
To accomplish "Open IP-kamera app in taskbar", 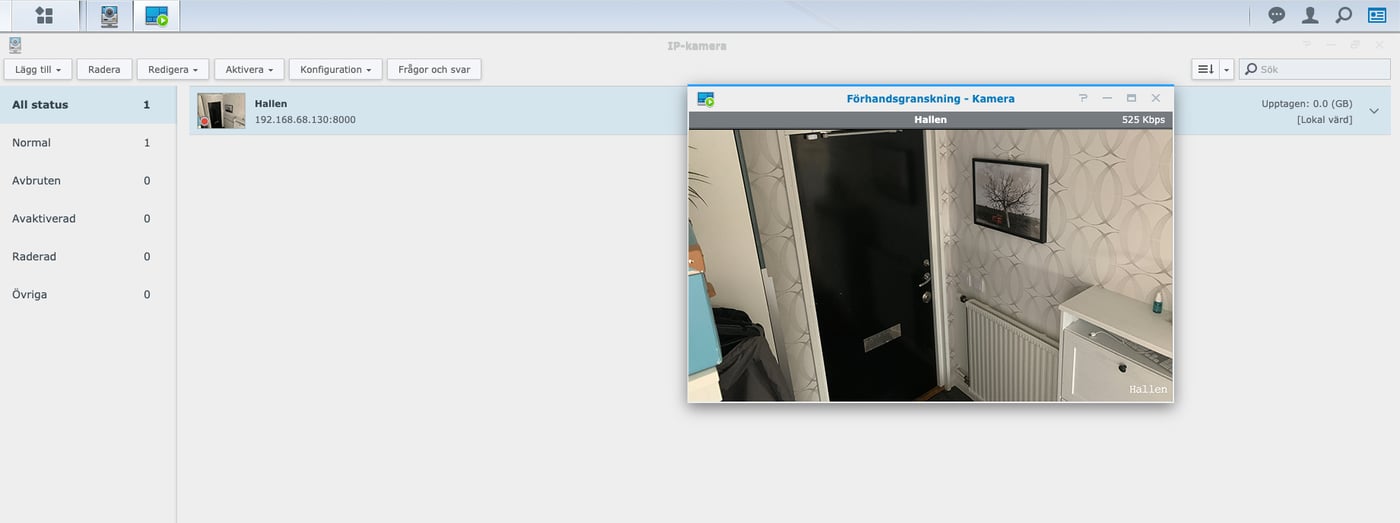I will [109, 15].
